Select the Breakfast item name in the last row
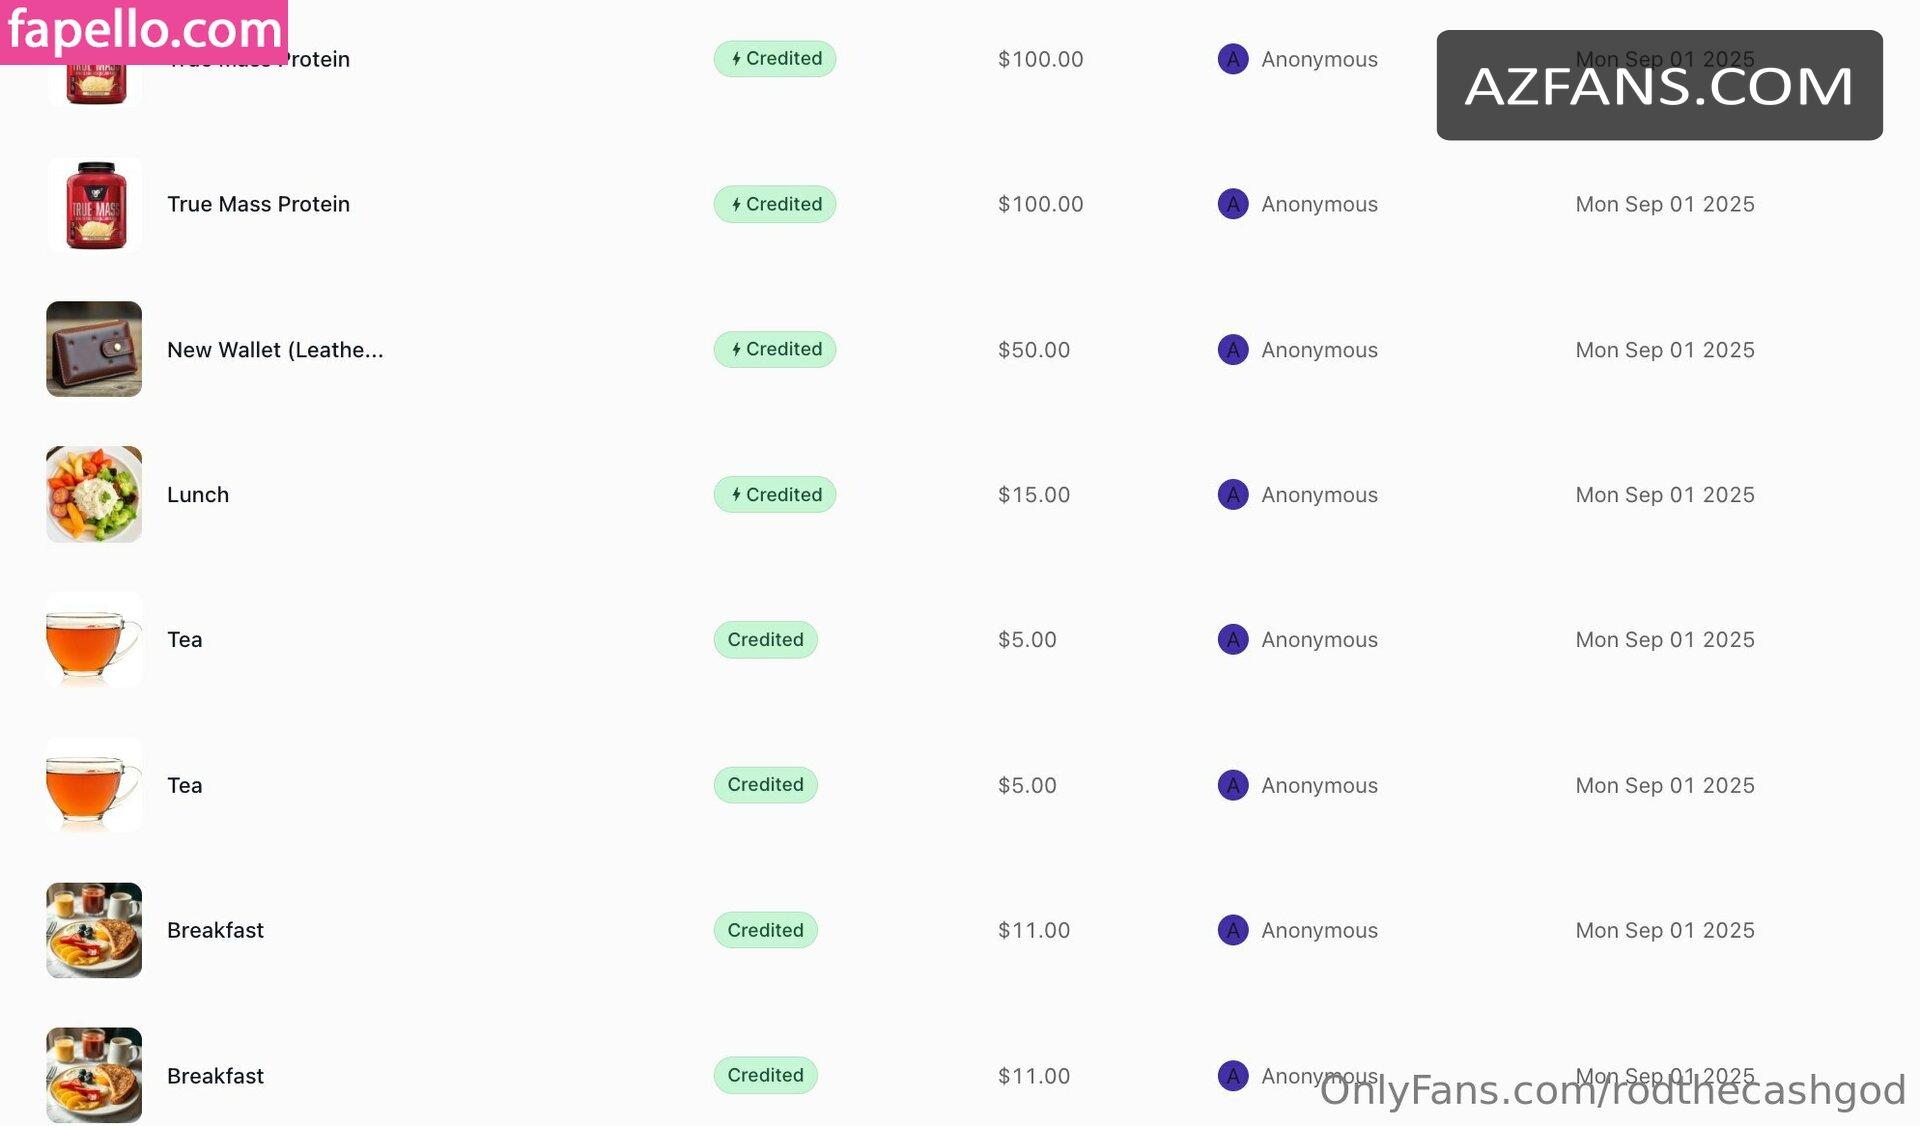 click(x=215, y=1075)
